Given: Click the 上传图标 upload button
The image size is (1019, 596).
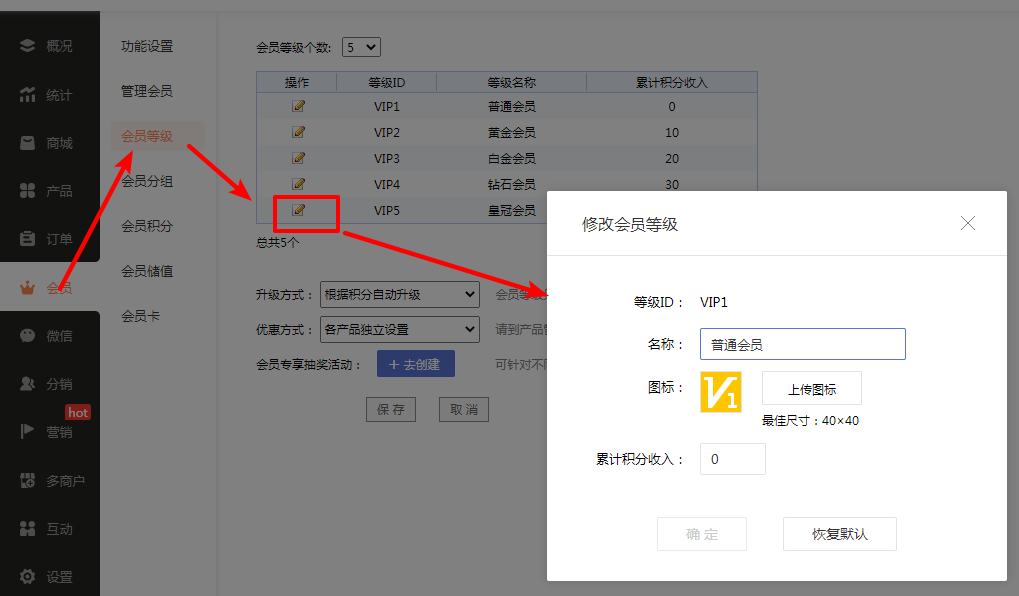Looking at the screenshot, I should click(811, 389).
